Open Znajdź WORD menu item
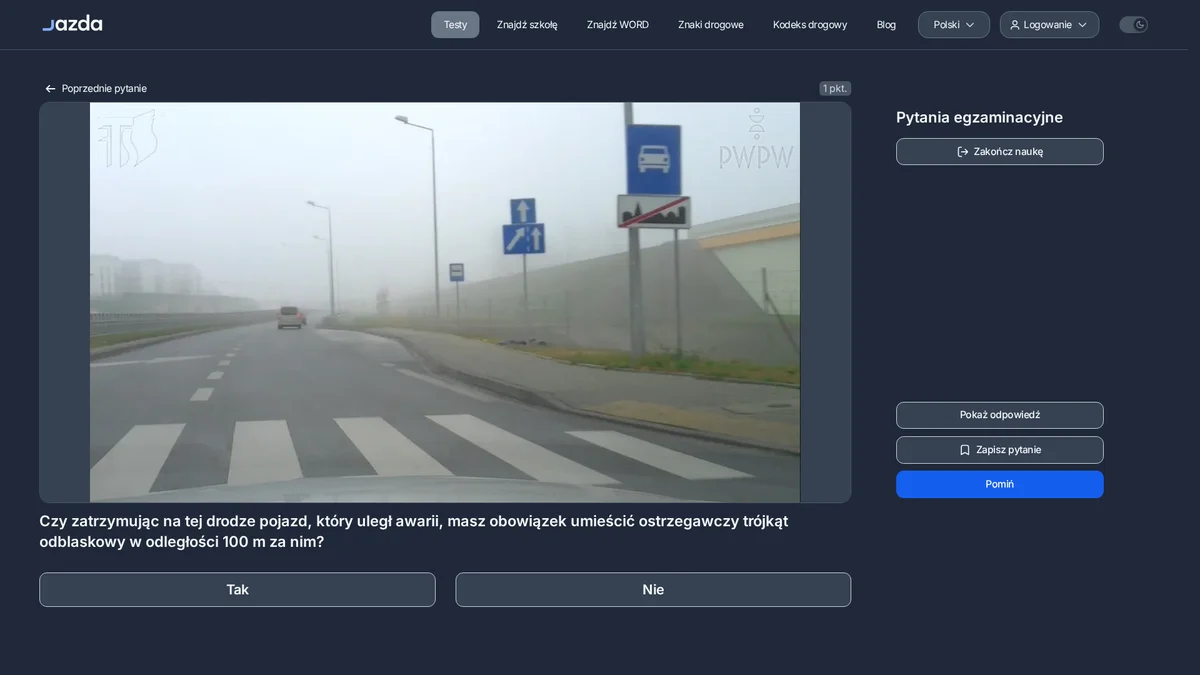The height and width of the screenshot is (675, 1200). point(618,25)
